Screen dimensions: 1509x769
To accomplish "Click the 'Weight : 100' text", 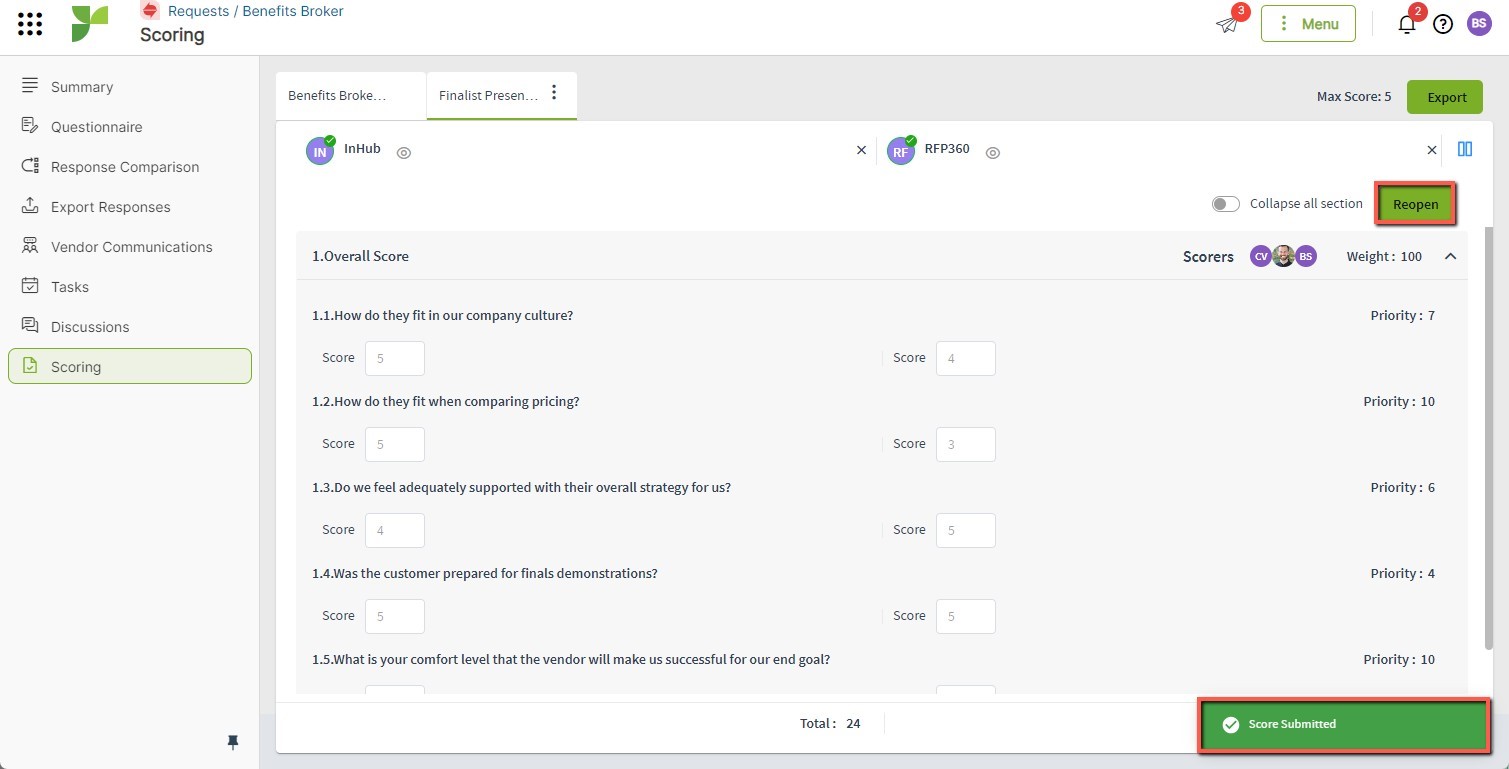I will click(x=1384, y=256).
